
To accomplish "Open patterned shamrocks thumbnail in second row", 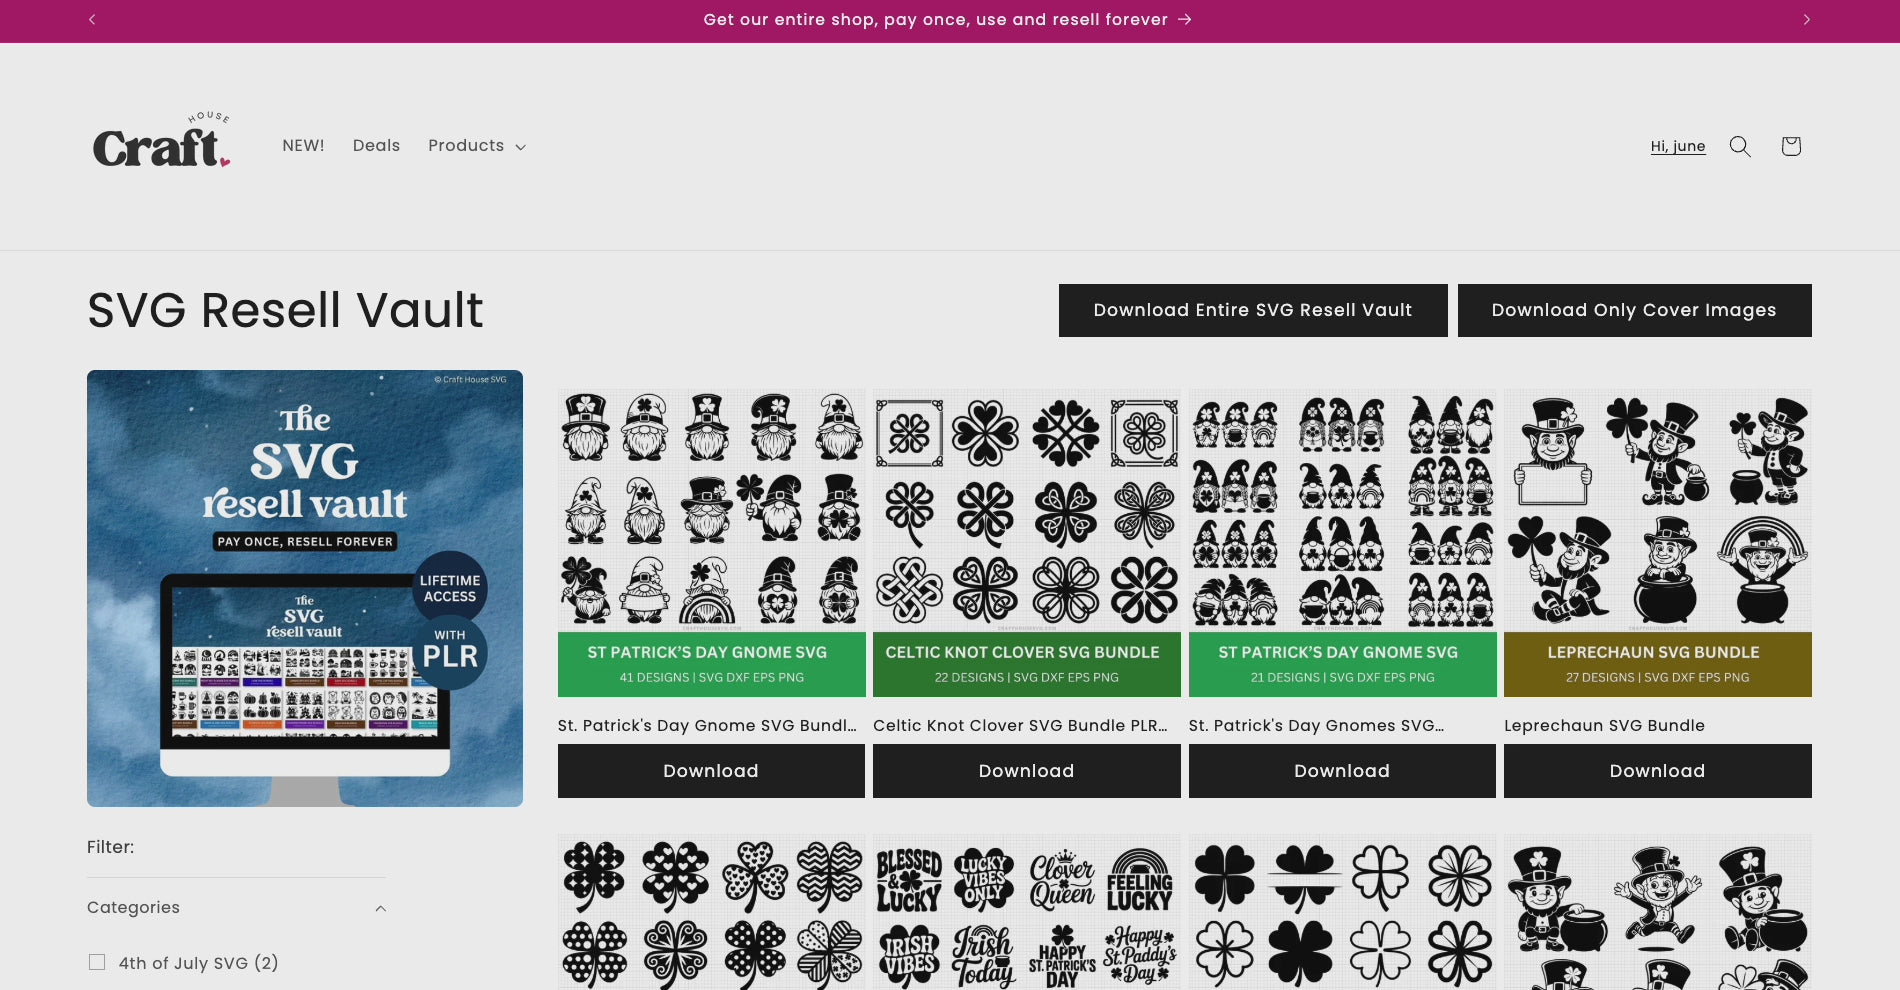I will (711, 912).
